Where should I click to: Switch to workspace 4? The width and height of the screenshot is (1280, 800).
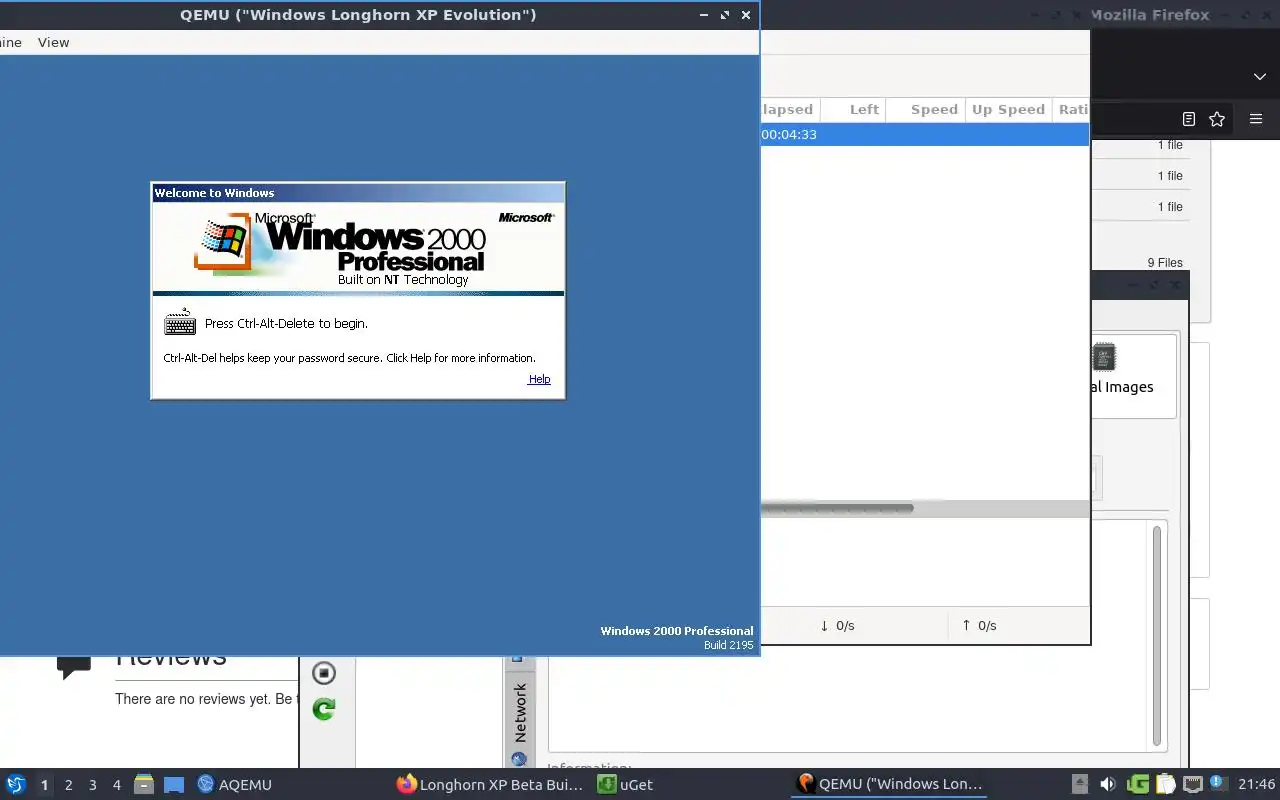116,785
